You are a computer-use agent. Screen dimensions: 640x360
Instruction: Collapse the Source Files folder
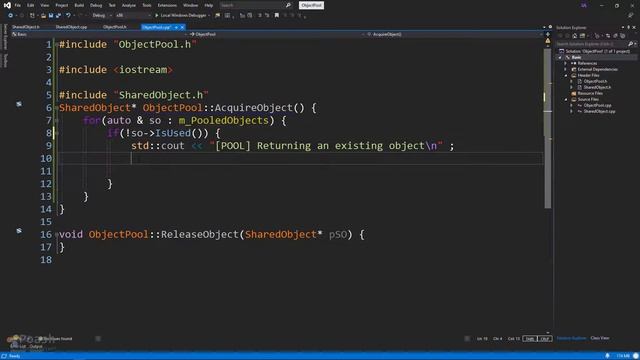566,100
